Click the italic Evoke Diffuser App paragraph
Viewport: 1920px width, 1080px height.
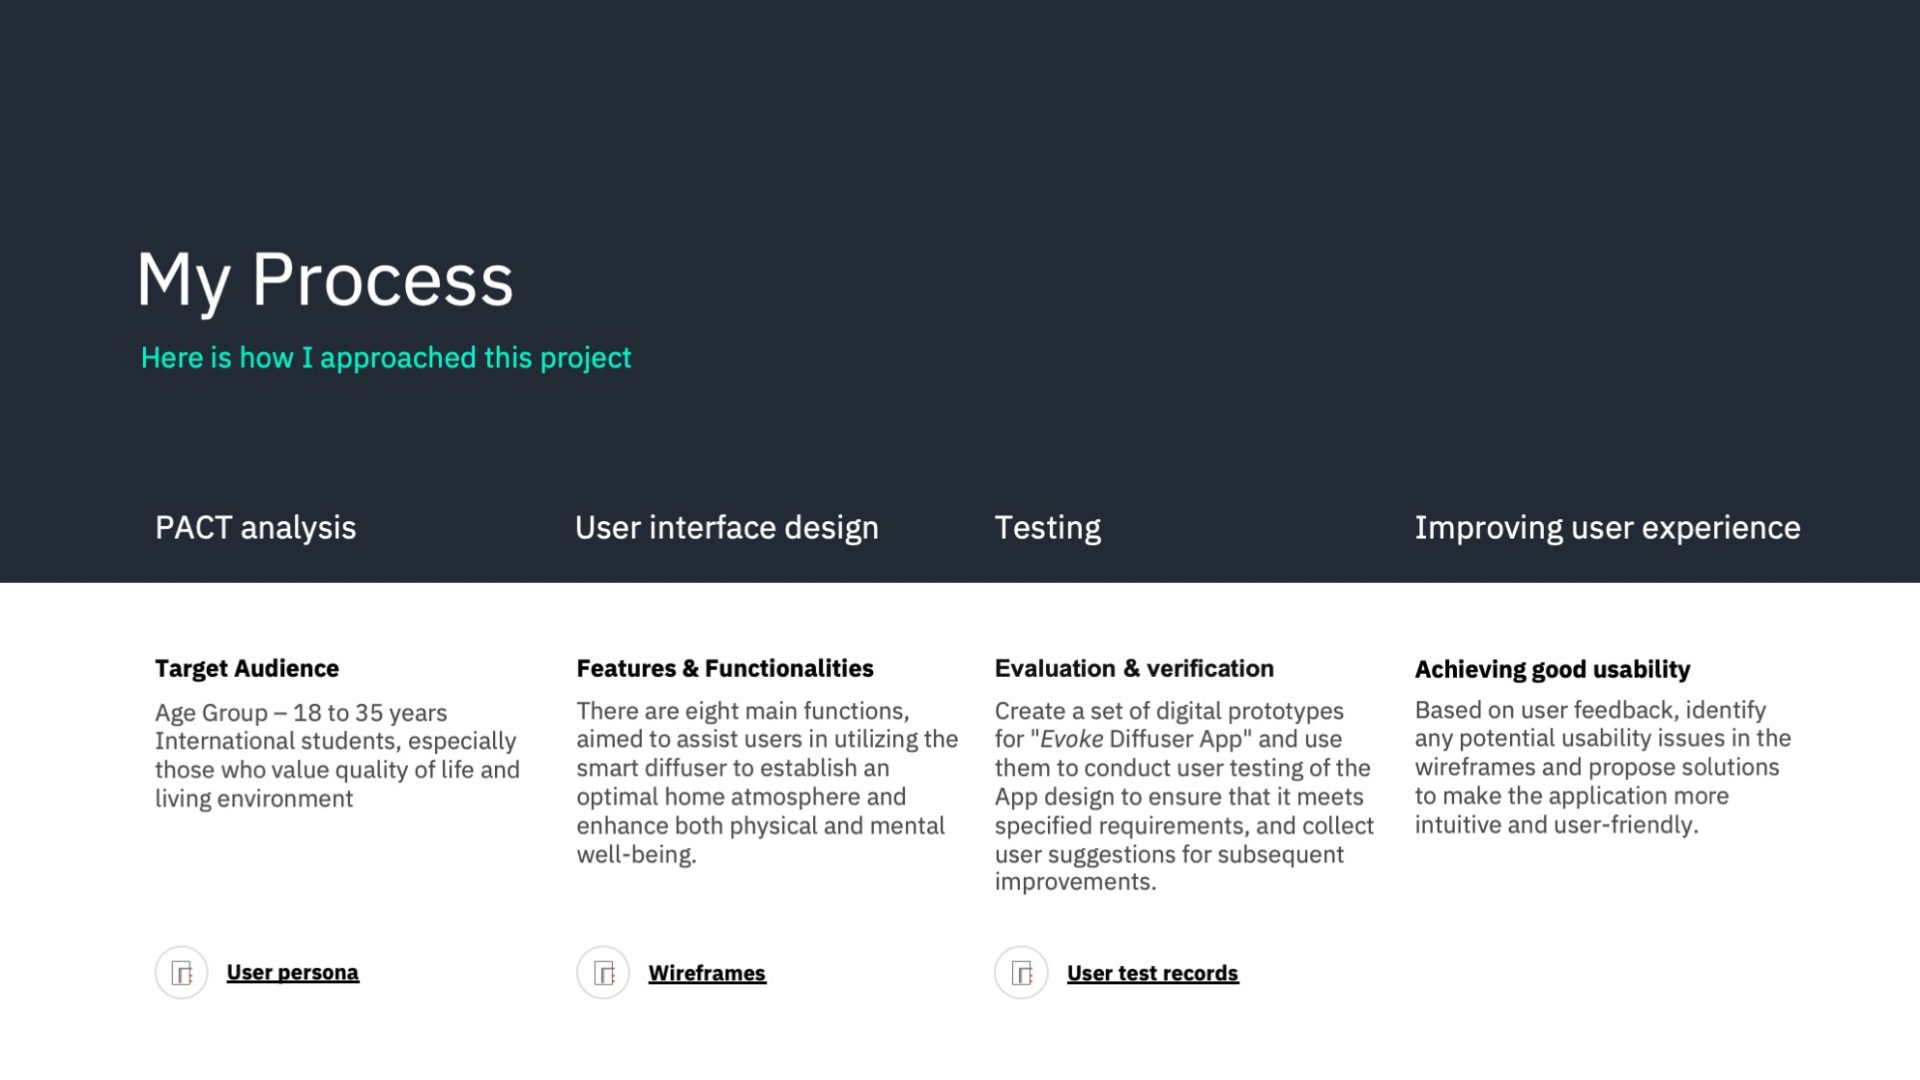point(1184,796)
